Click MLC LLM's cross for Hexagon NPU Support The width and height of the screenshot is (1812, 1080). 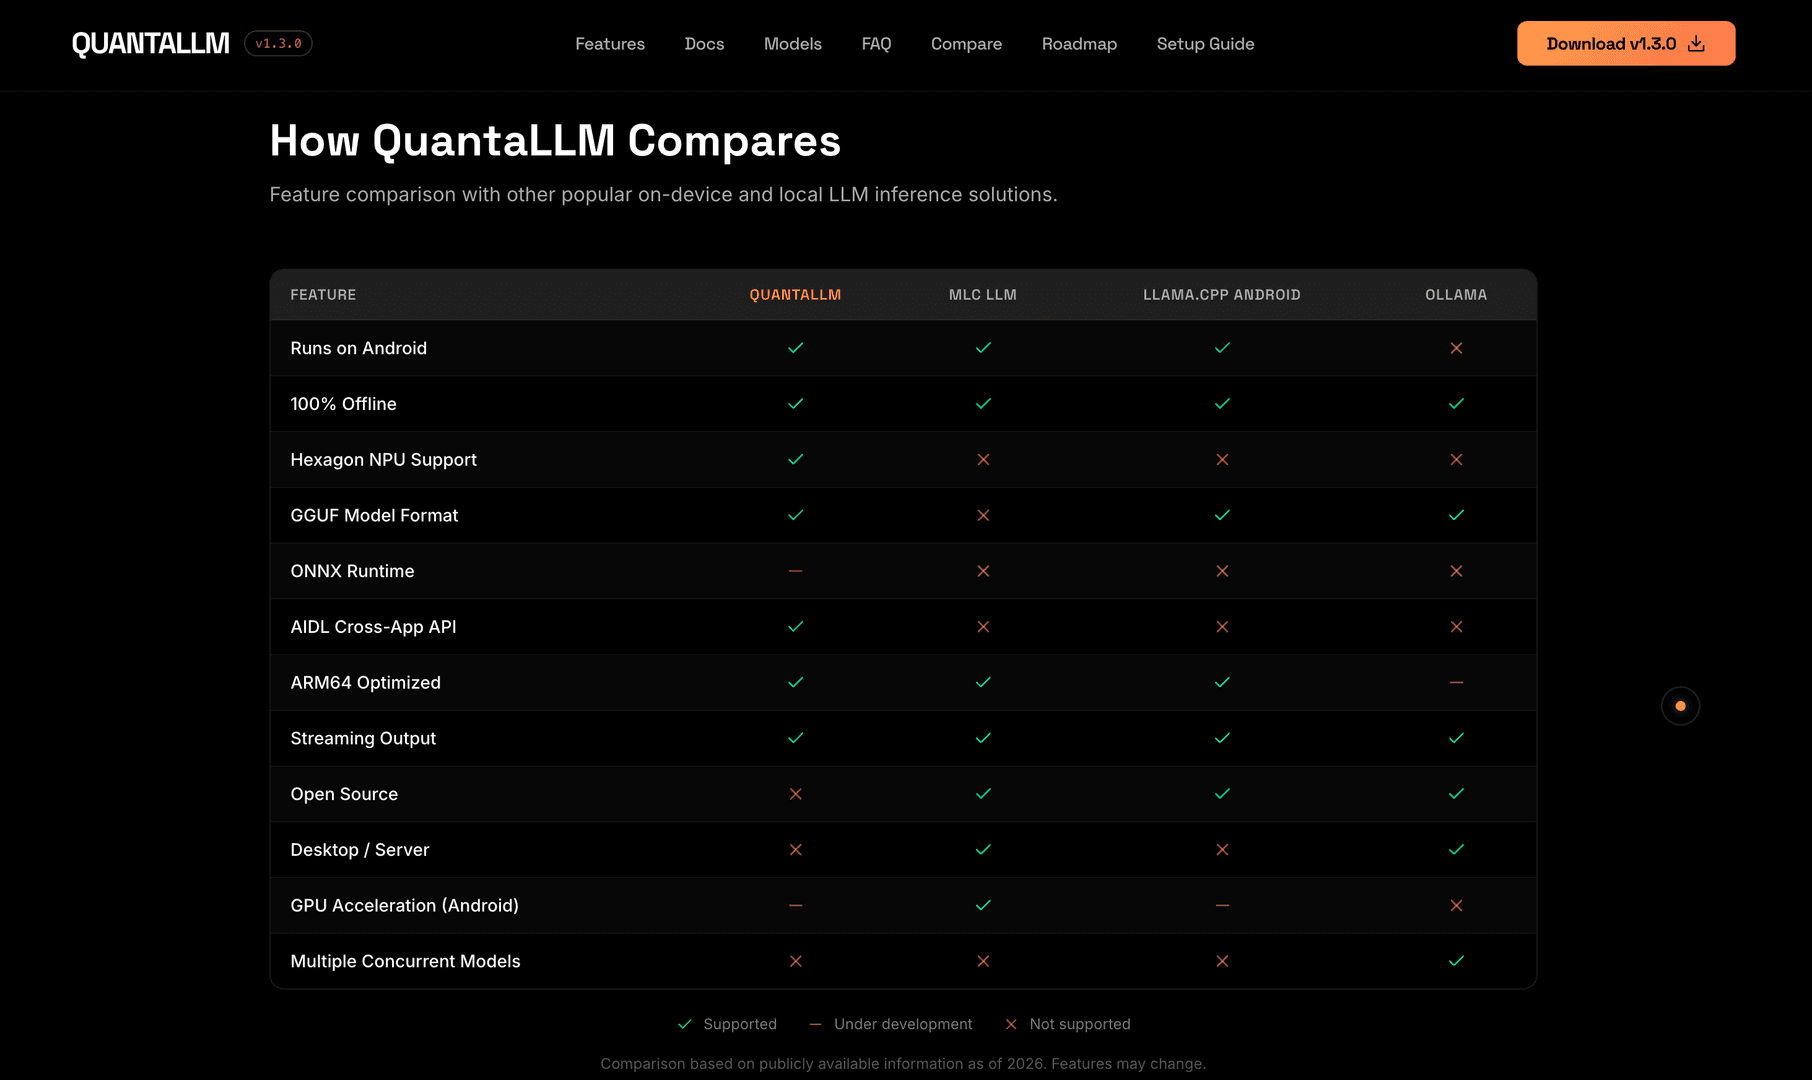[x=983, y=460]
